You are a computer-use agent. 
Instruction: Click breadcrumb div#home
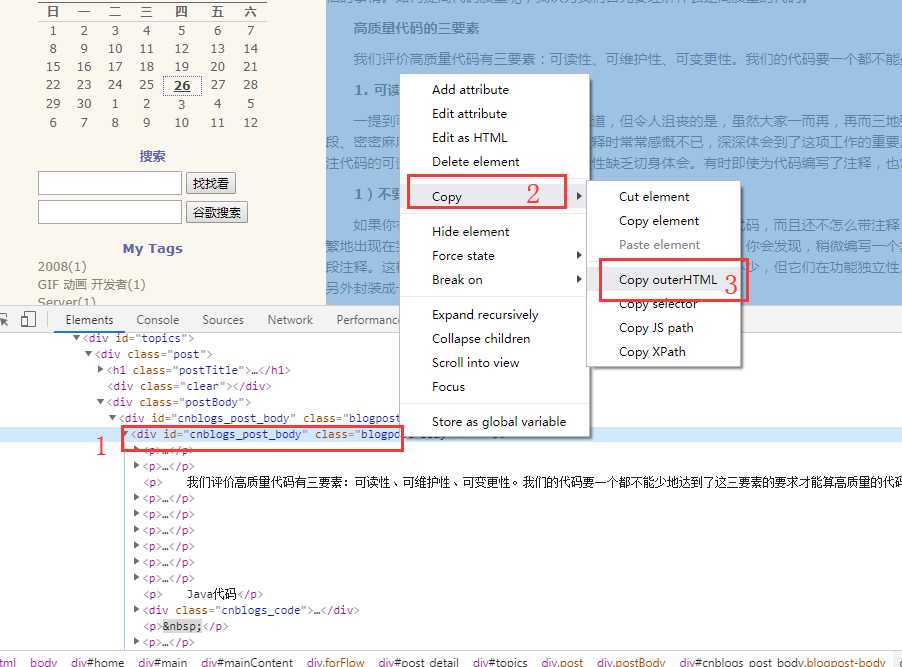point(97,662)
